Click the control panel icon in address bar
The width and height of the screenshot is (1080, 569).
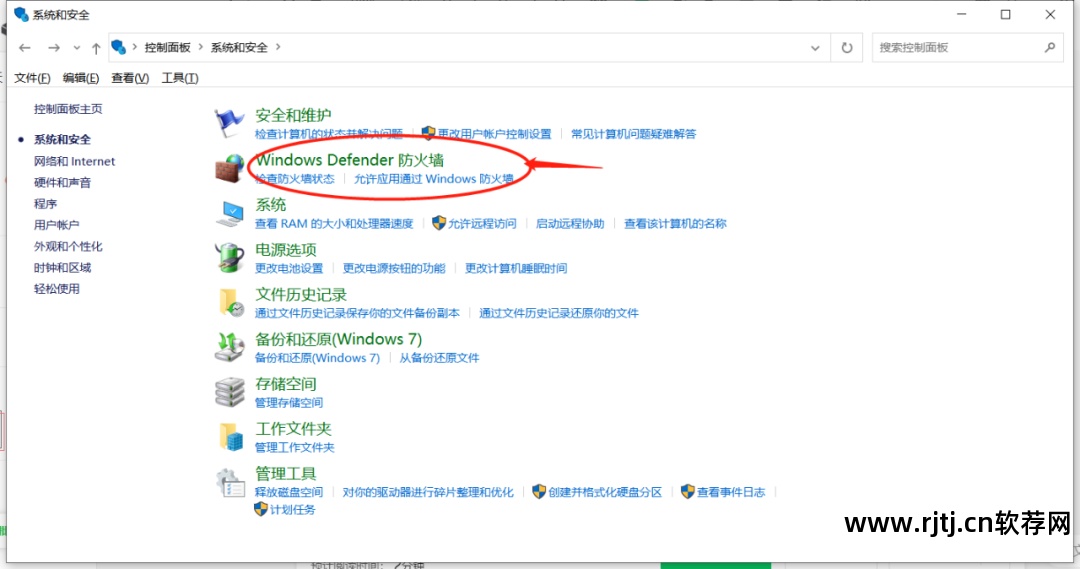(118, 47)
